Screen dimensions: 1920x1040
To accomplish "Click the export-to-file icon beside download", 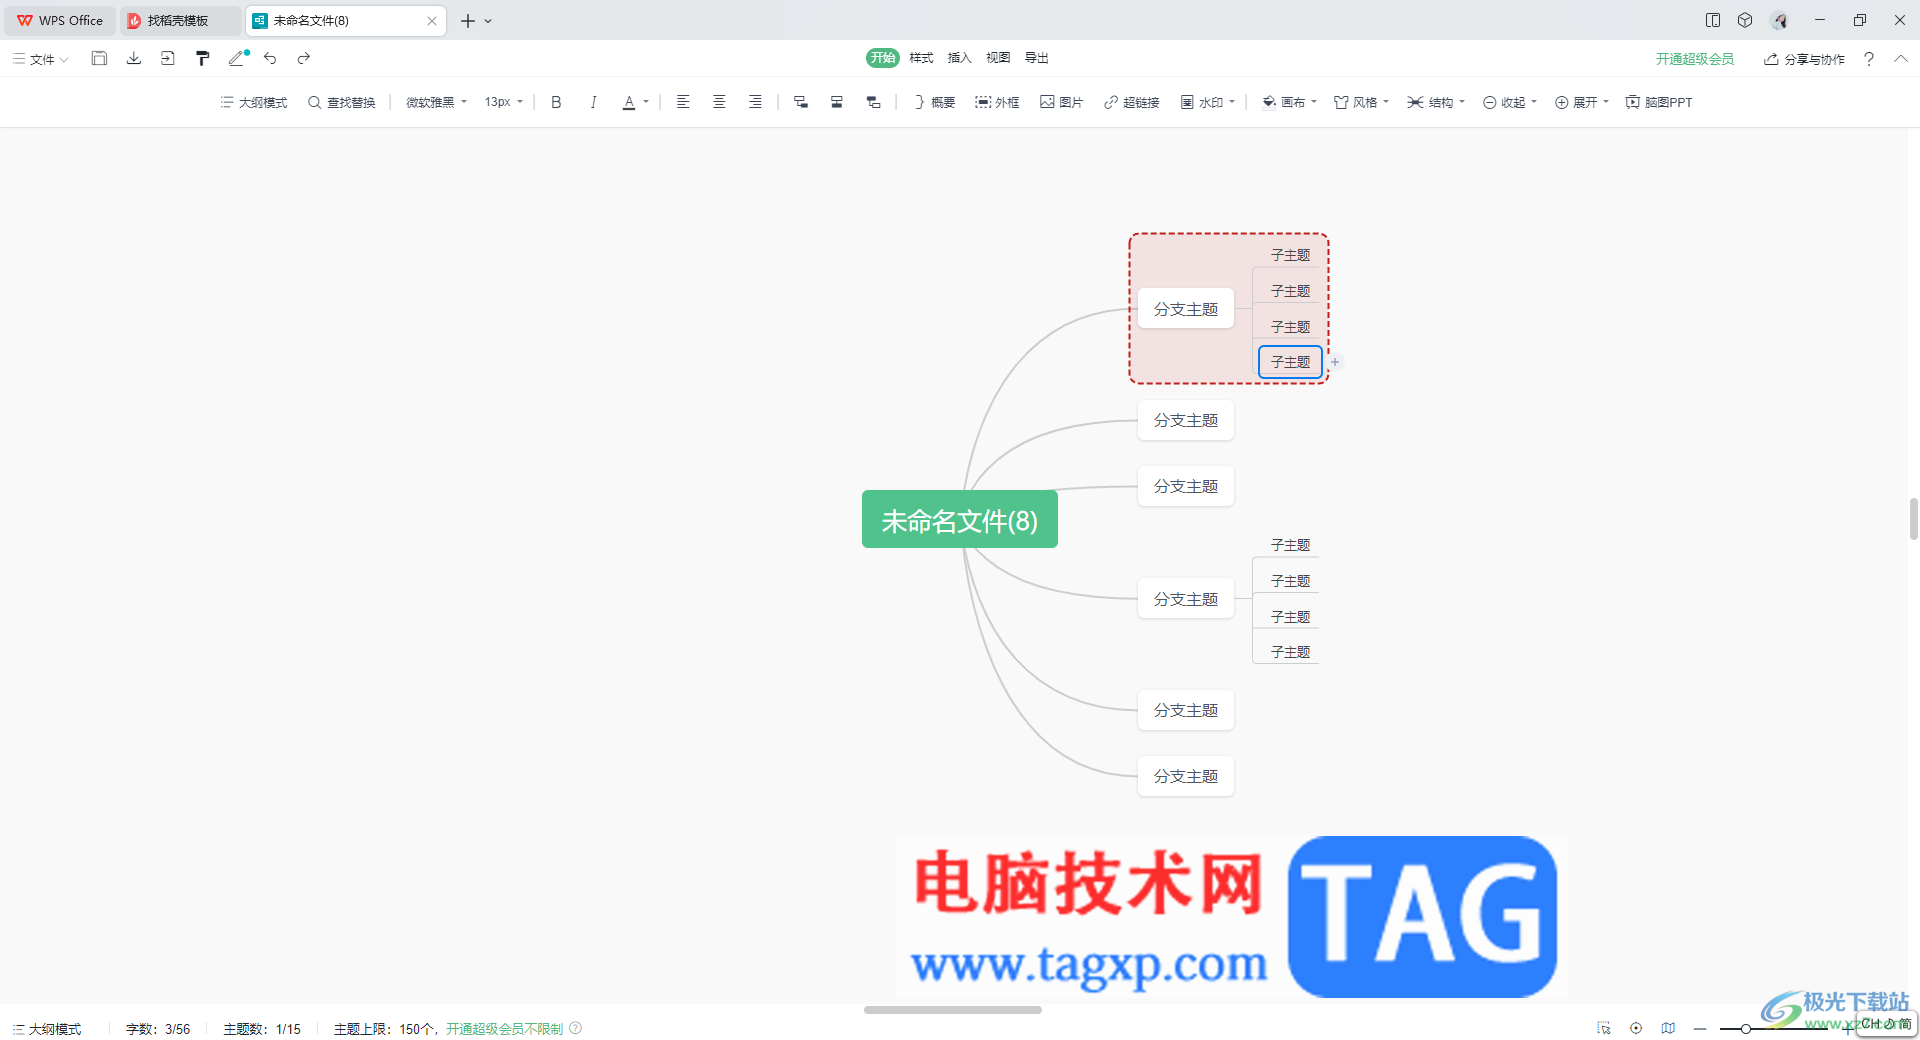I will [x=168, y=58].
